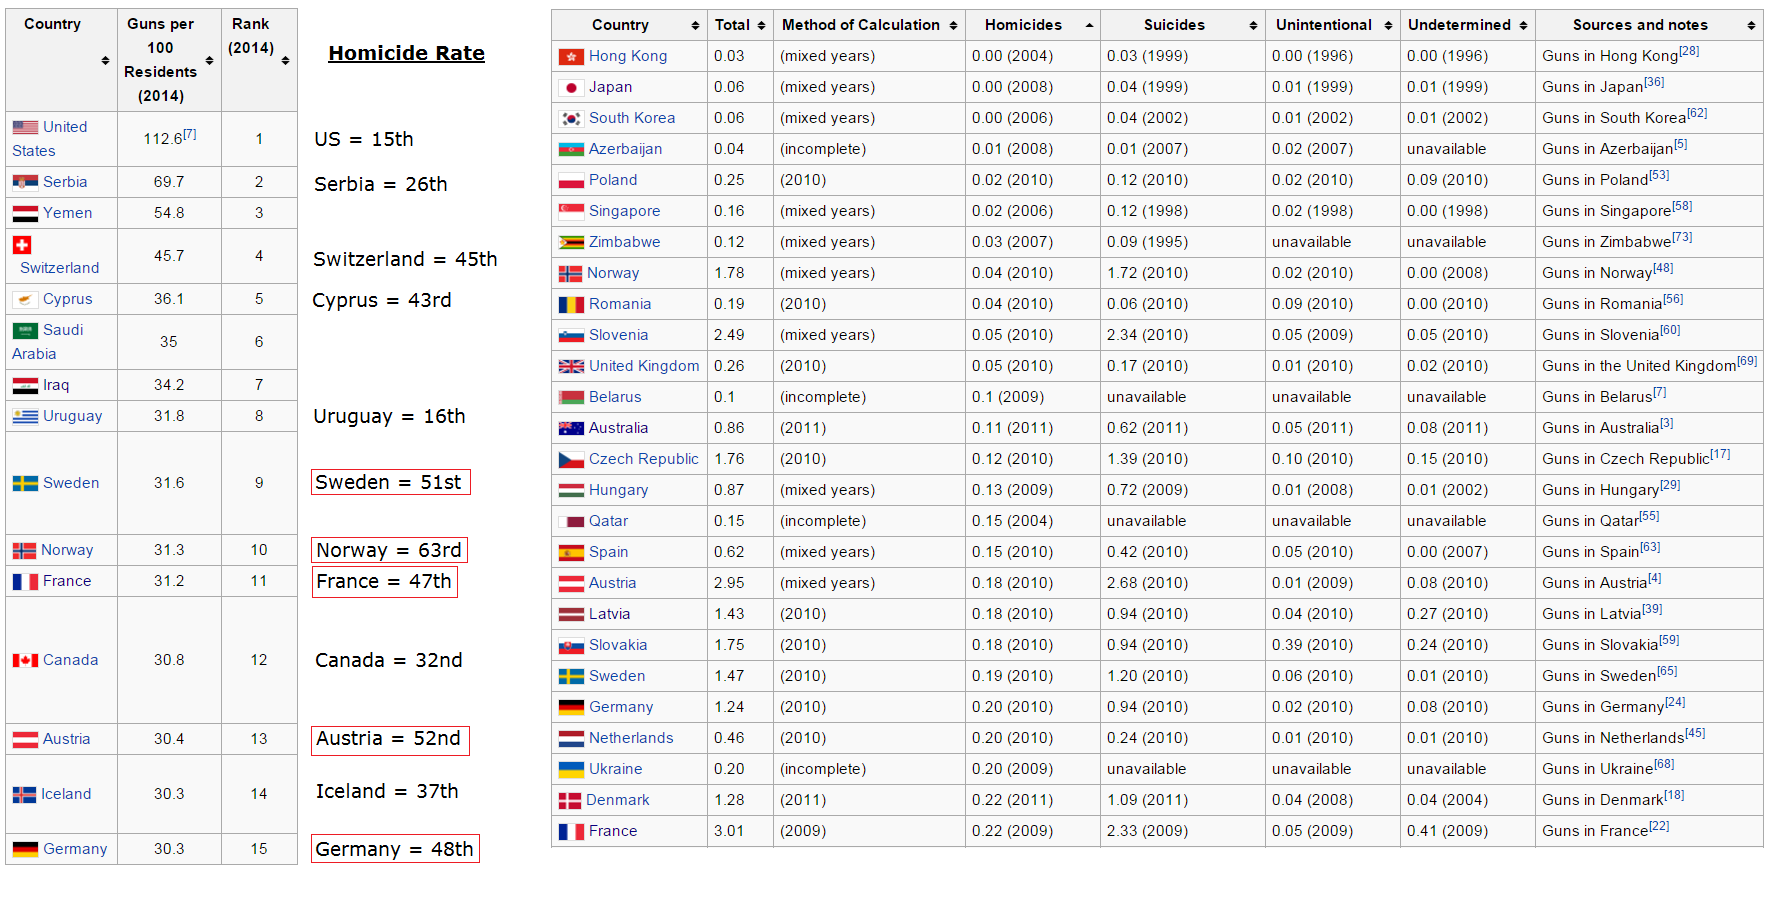1786x910 pixels.
Task: Open the Azerbaijan link
Action: (x=625, y=149)
